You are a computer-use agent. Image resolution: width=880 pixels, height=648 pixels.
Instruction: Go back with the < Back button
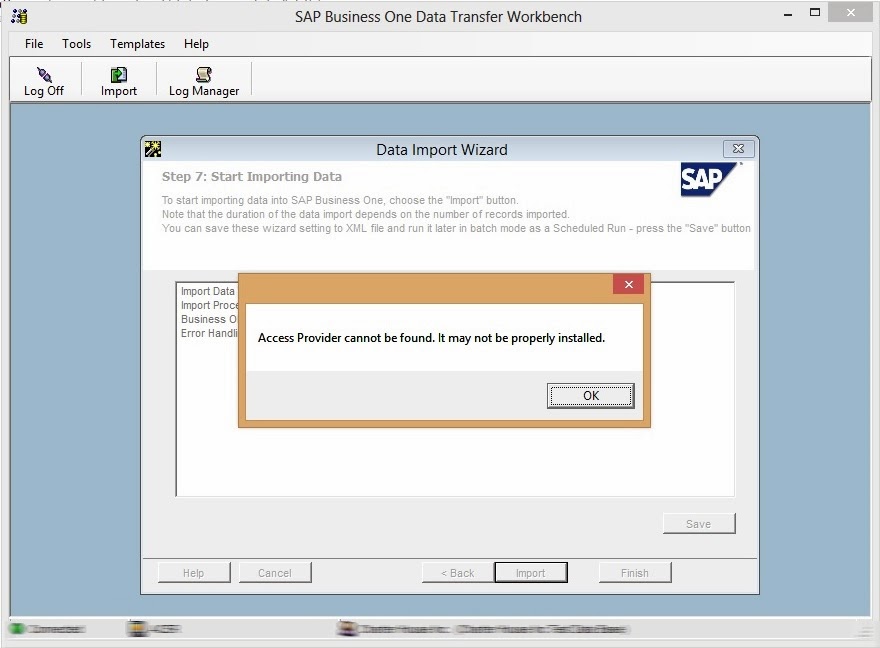(x=455, y=572)
